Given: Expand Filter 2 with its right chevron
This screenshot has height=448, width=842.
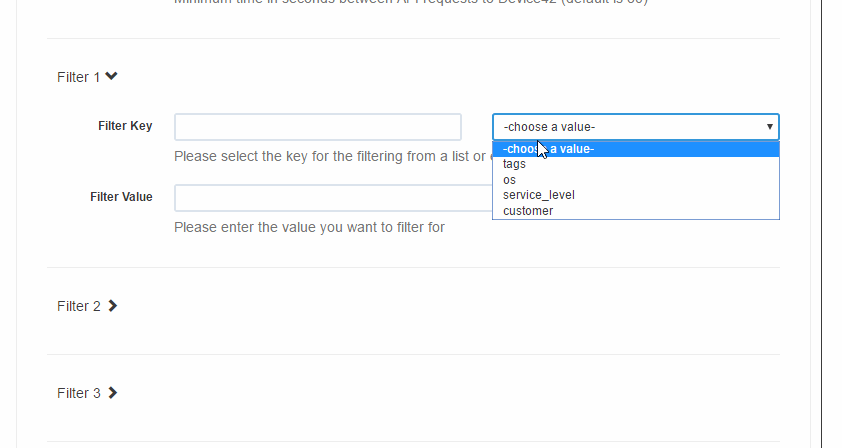Looking at the screenshot, I should (x=112, y=306).
